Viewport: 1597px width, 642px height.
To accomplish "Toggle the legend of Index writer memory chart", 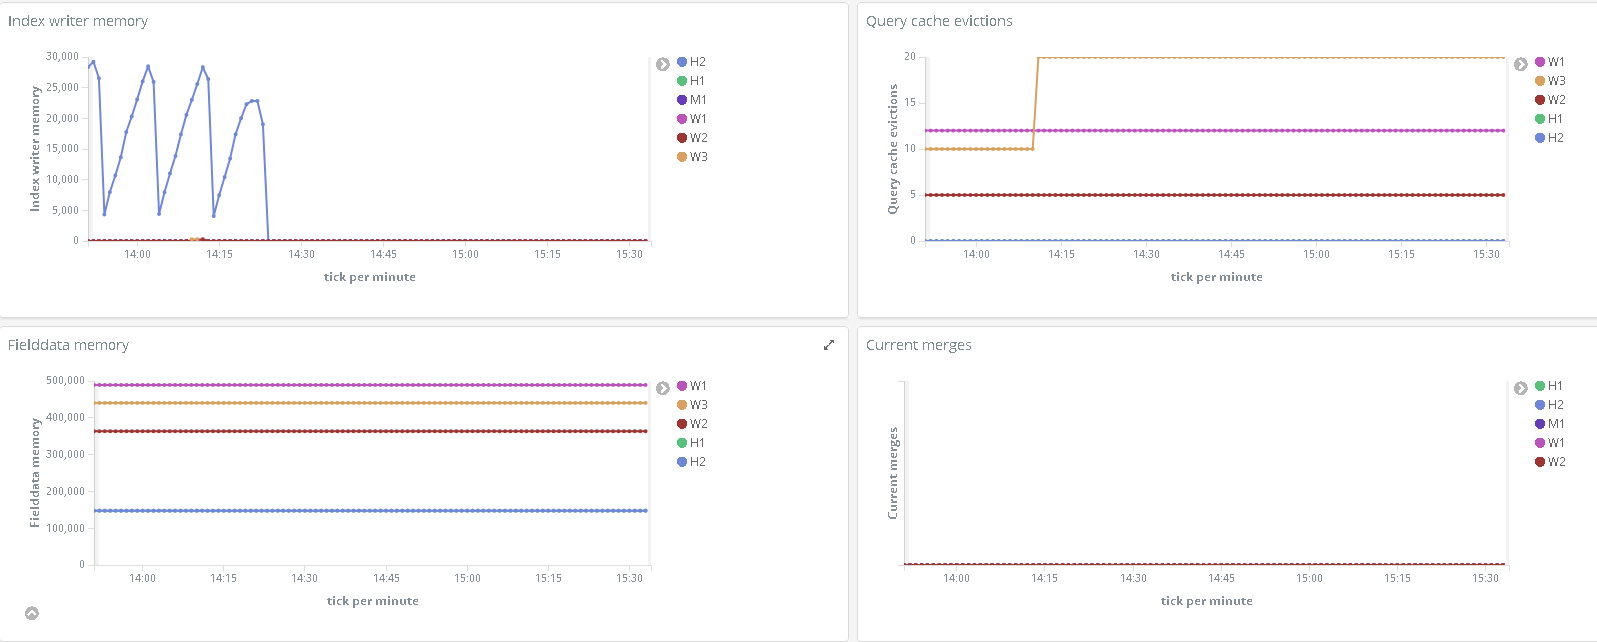I will tap(663, 64).
